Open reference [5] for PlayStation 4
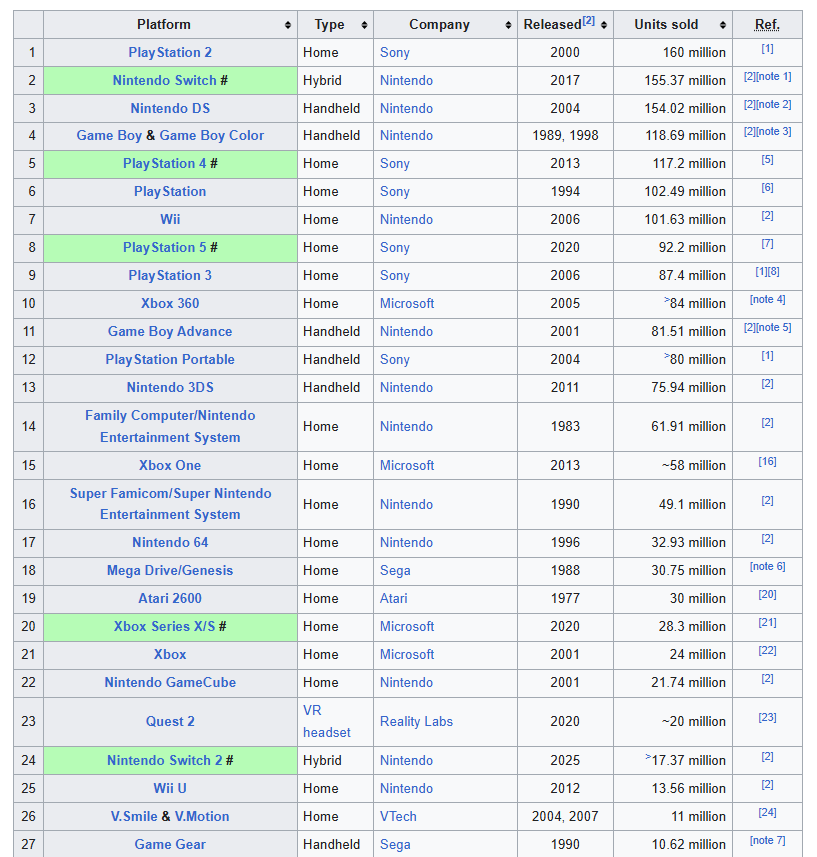 tap(767, 160)
